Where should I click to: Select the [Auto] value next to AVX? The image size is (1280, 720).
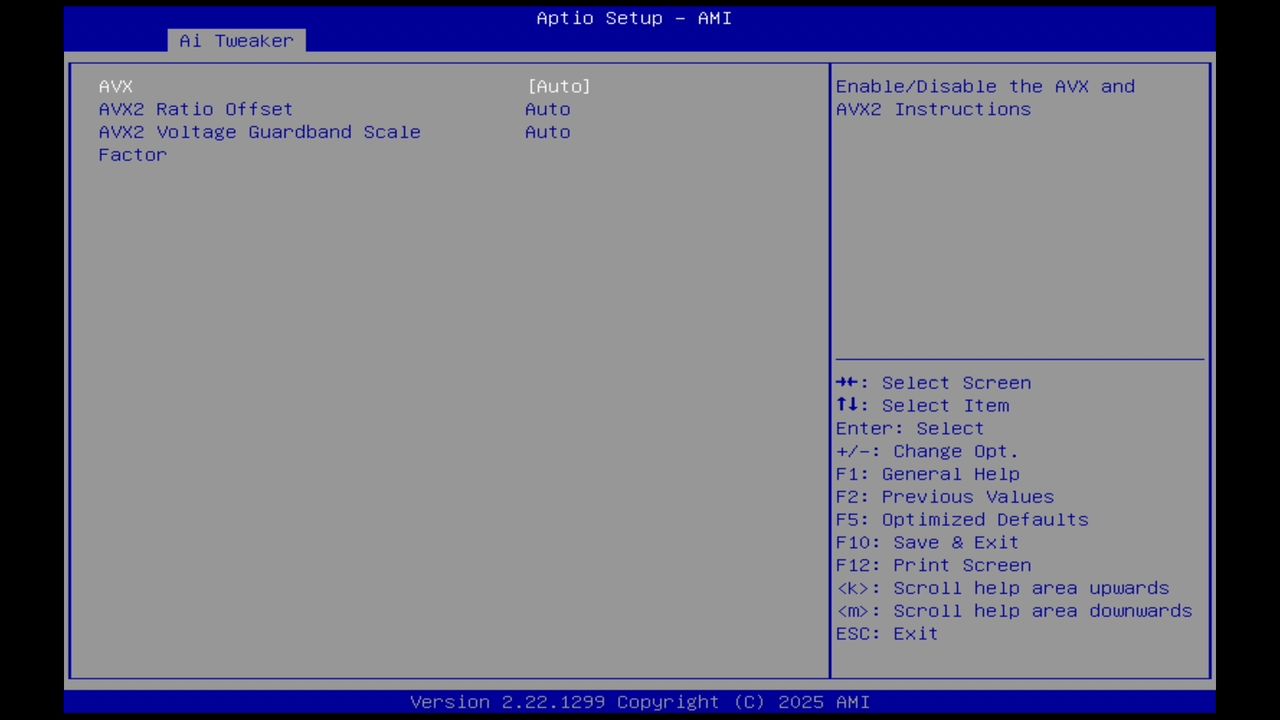pos(558,86)
